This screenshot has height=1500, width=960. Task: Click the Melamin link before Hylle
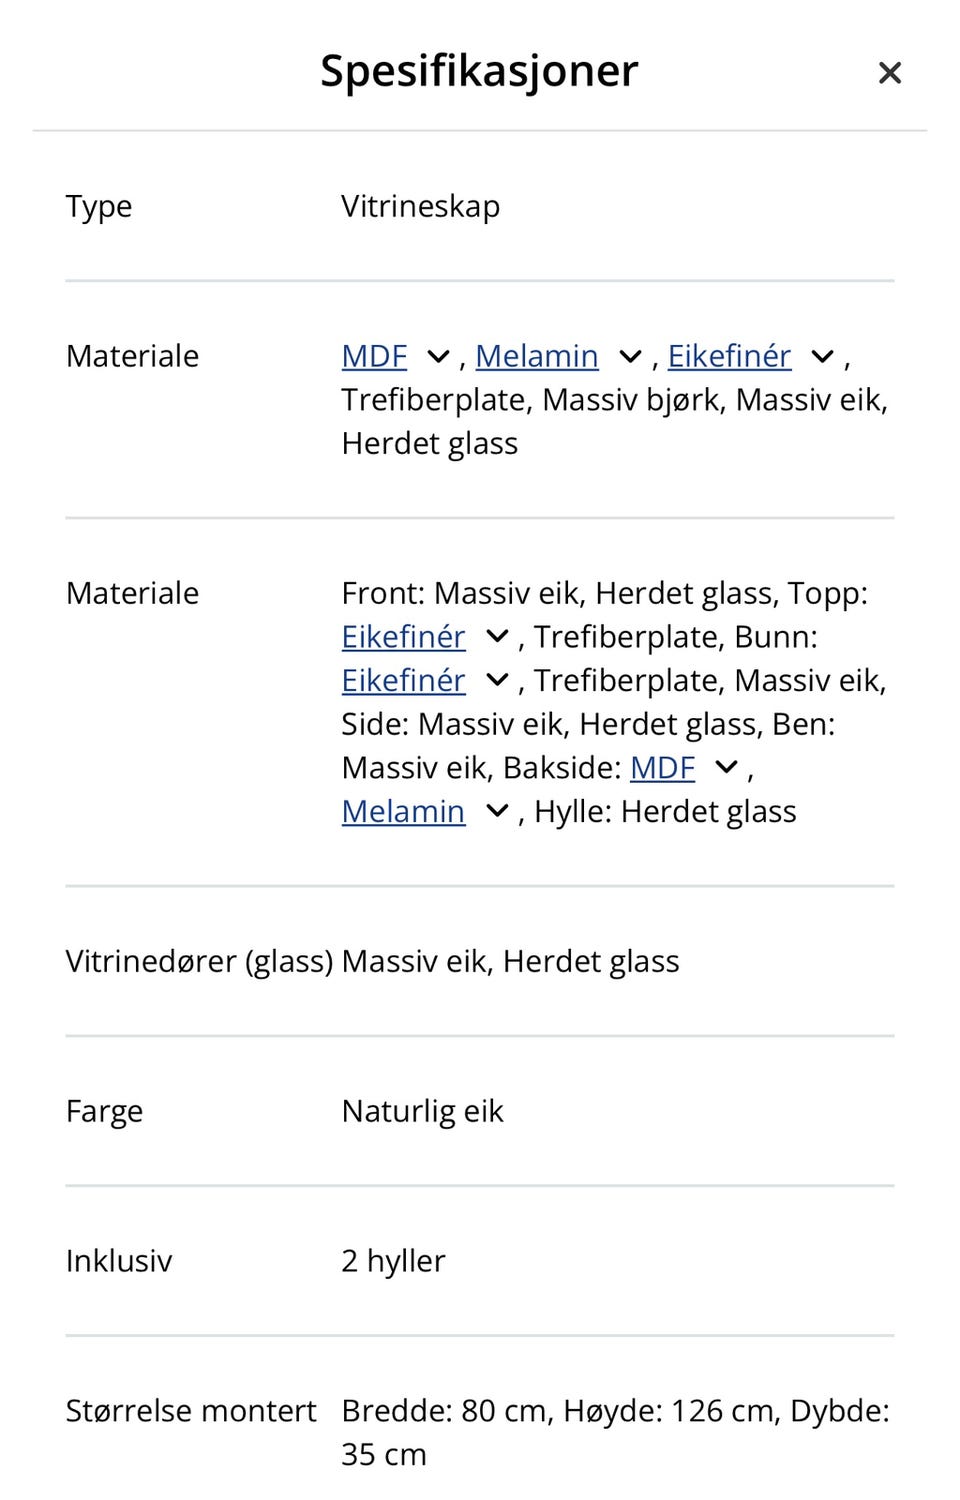point(403,812)
